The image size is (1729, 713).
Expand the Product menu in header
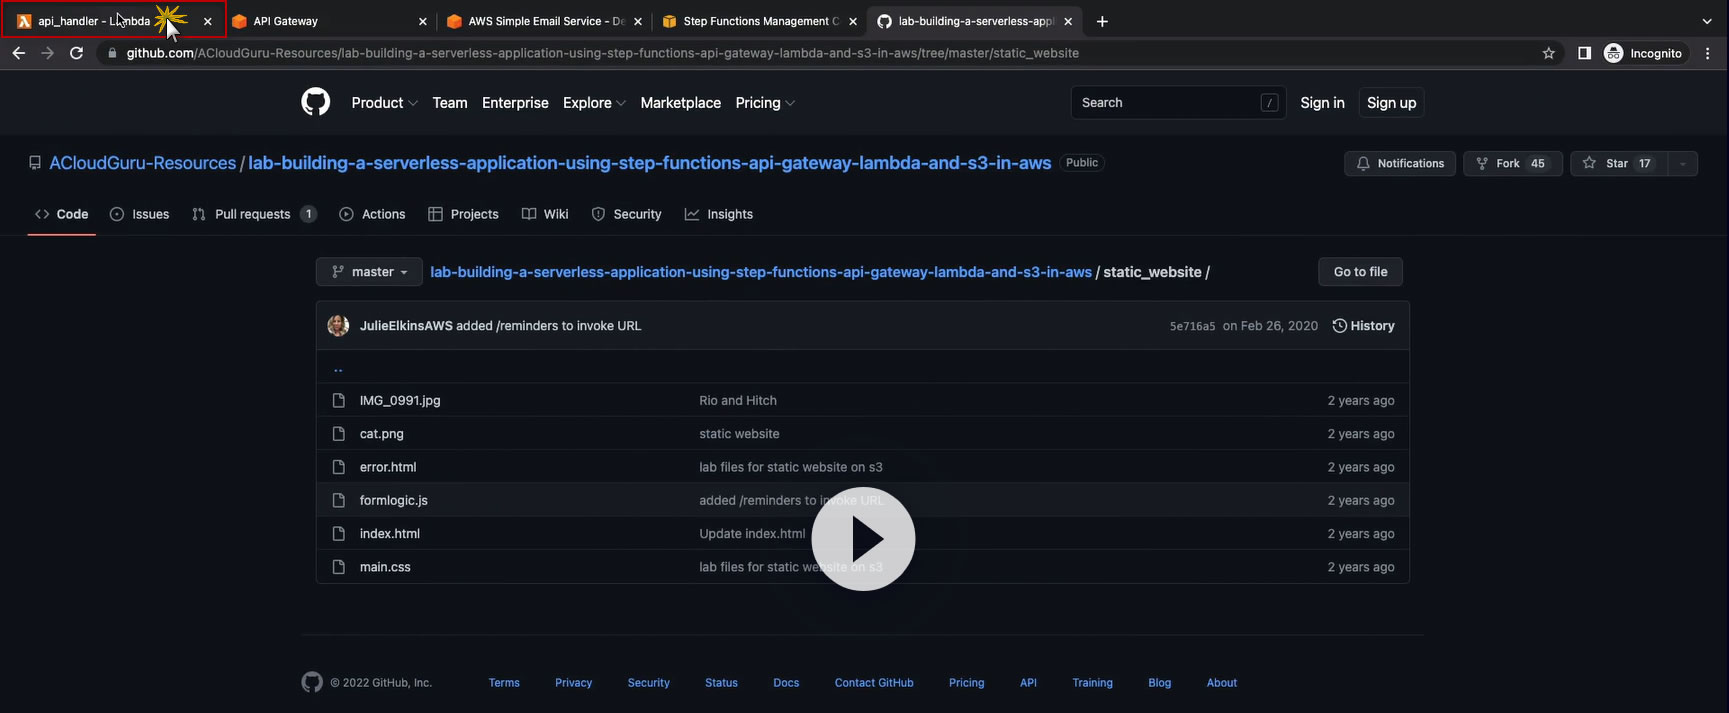[x=384, y=103]
